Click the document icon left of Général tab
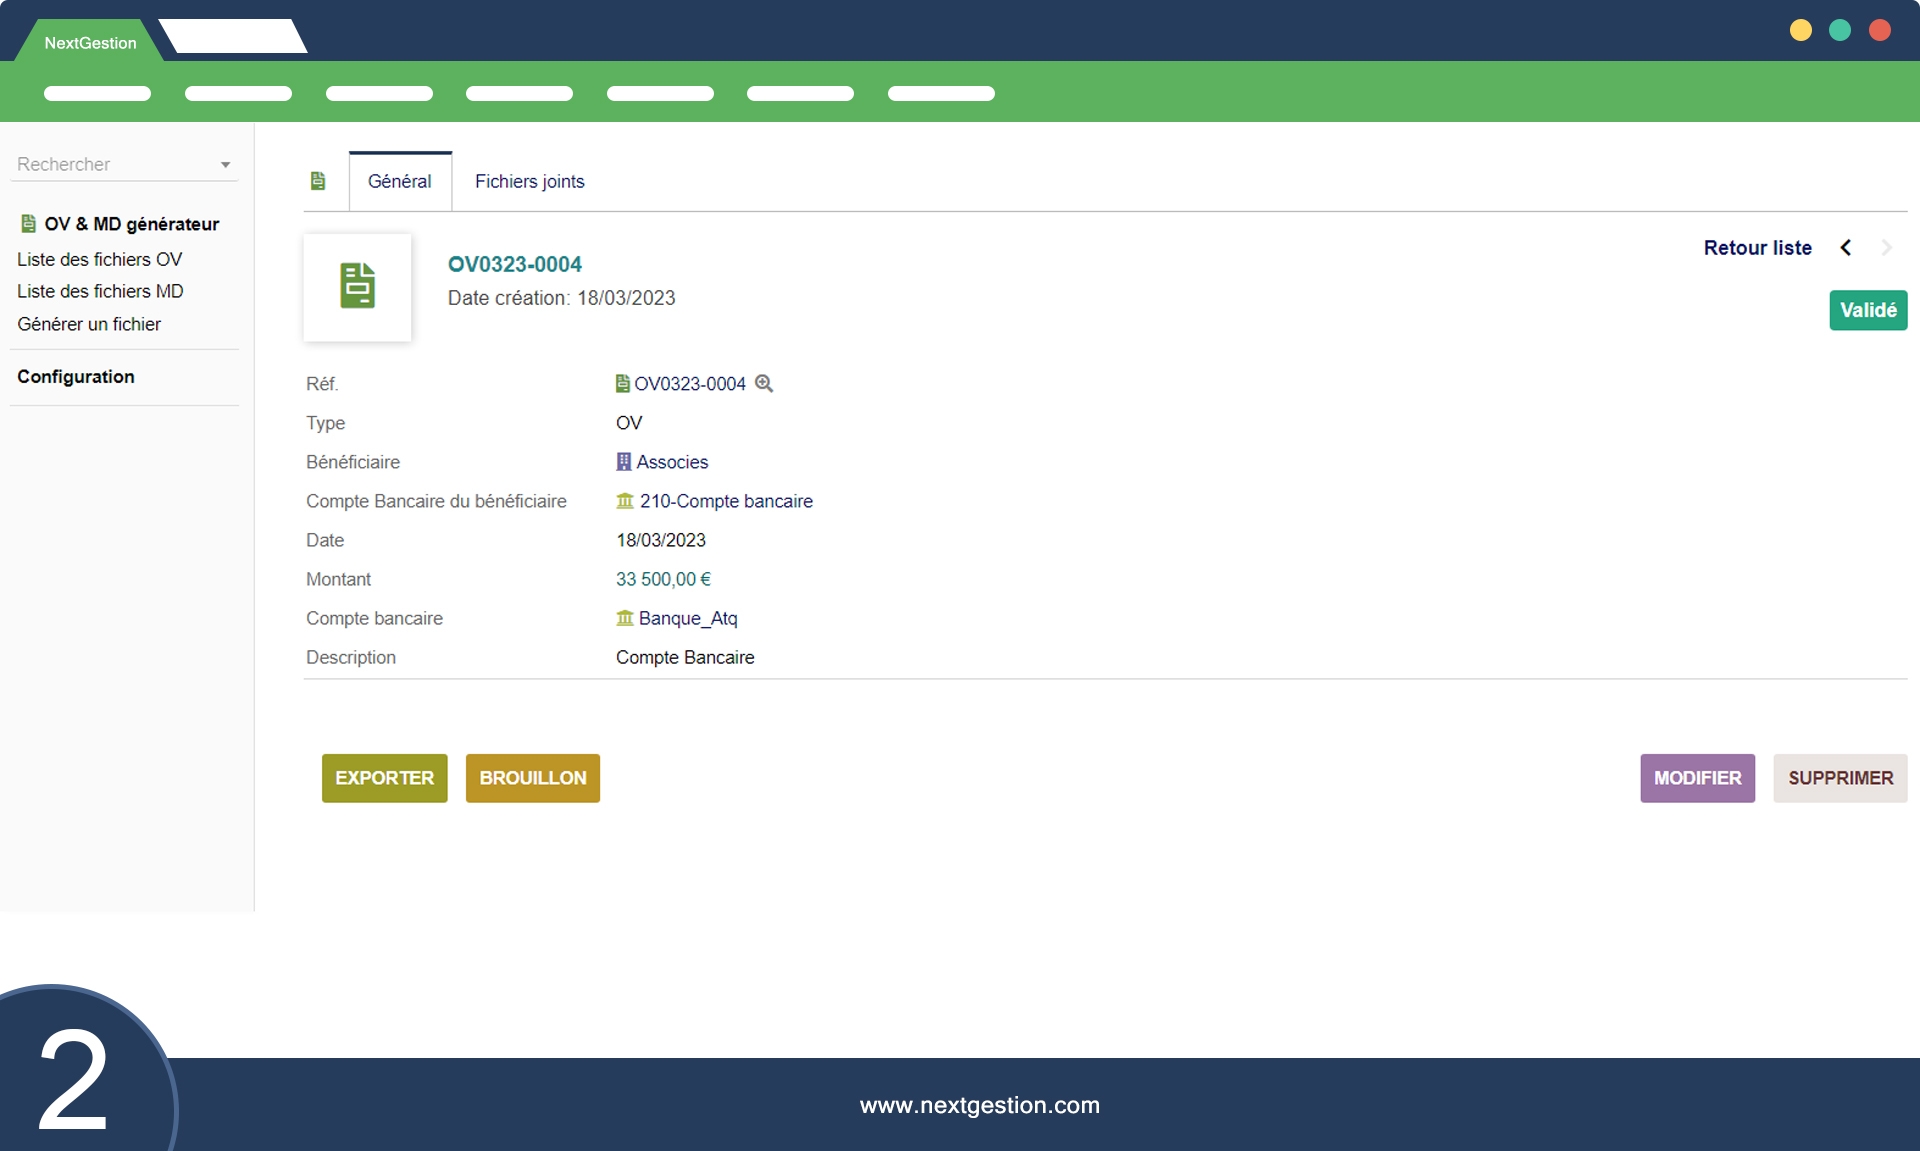Viewport: 1920px width, 1151px height. coord(318,181)
